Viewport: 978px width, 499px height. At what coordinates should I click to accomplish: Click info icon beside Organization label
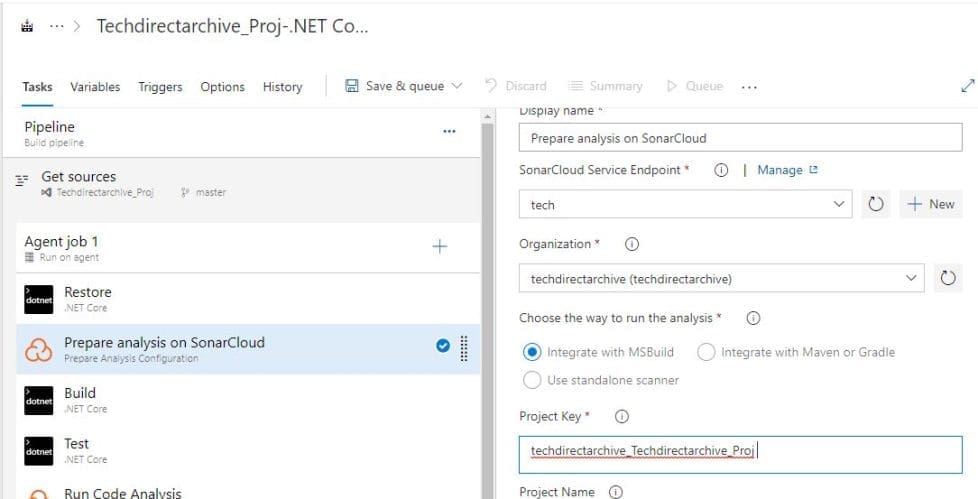(631, 244)
